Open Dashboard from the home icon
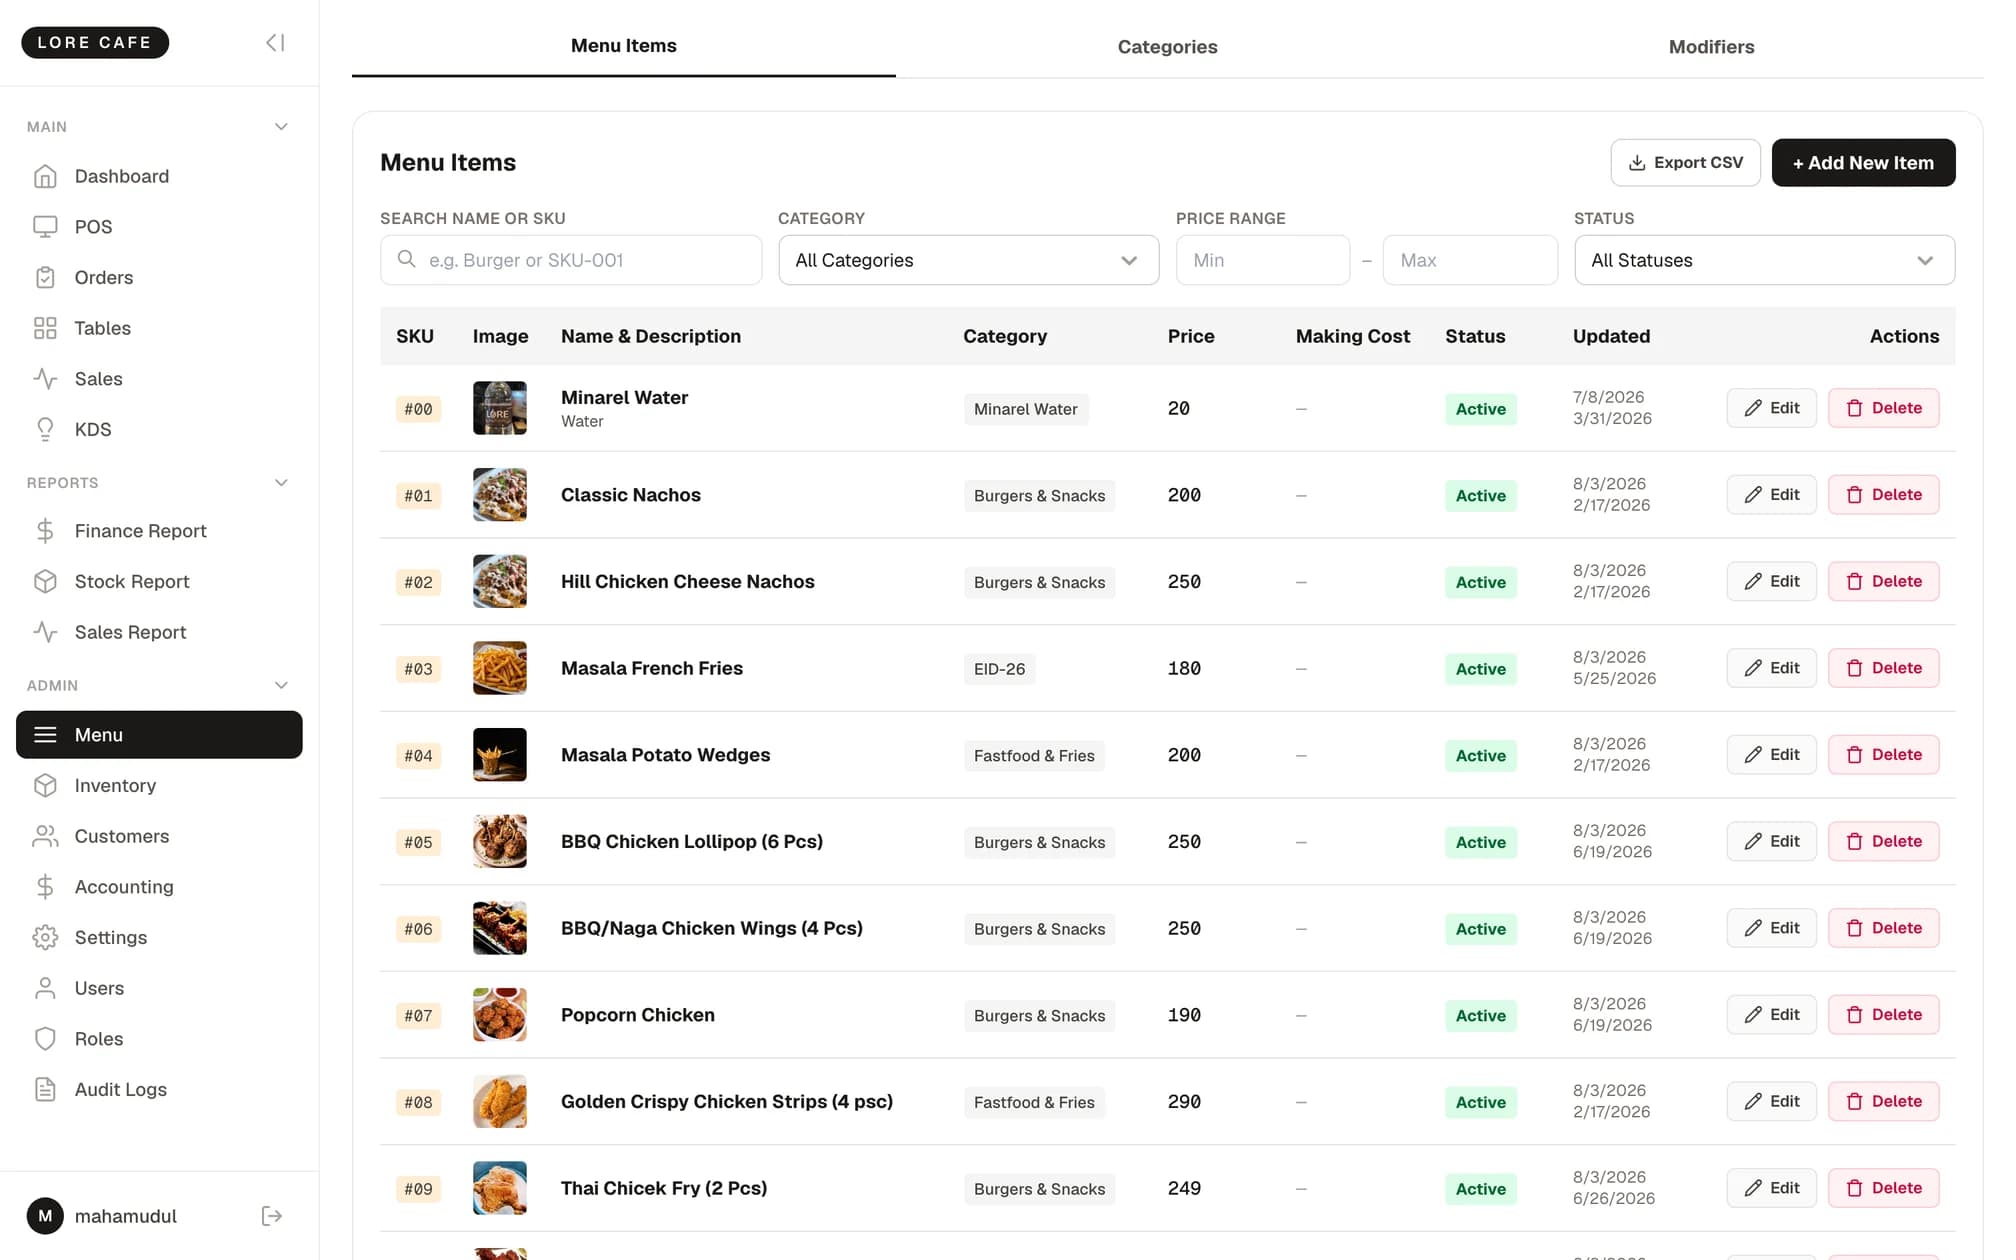Screen dimensions: 2016x1260 pos(45,176)
